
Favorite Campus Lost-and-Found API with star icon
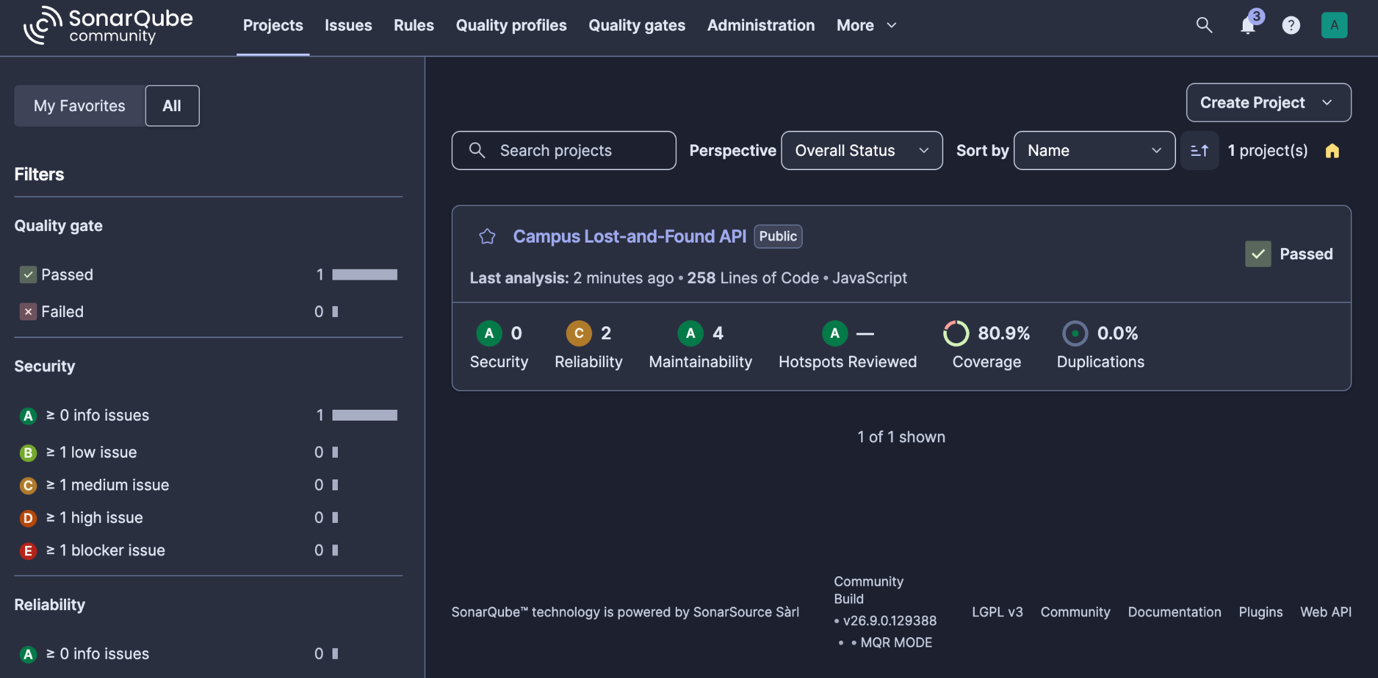[x=487, y=236]
